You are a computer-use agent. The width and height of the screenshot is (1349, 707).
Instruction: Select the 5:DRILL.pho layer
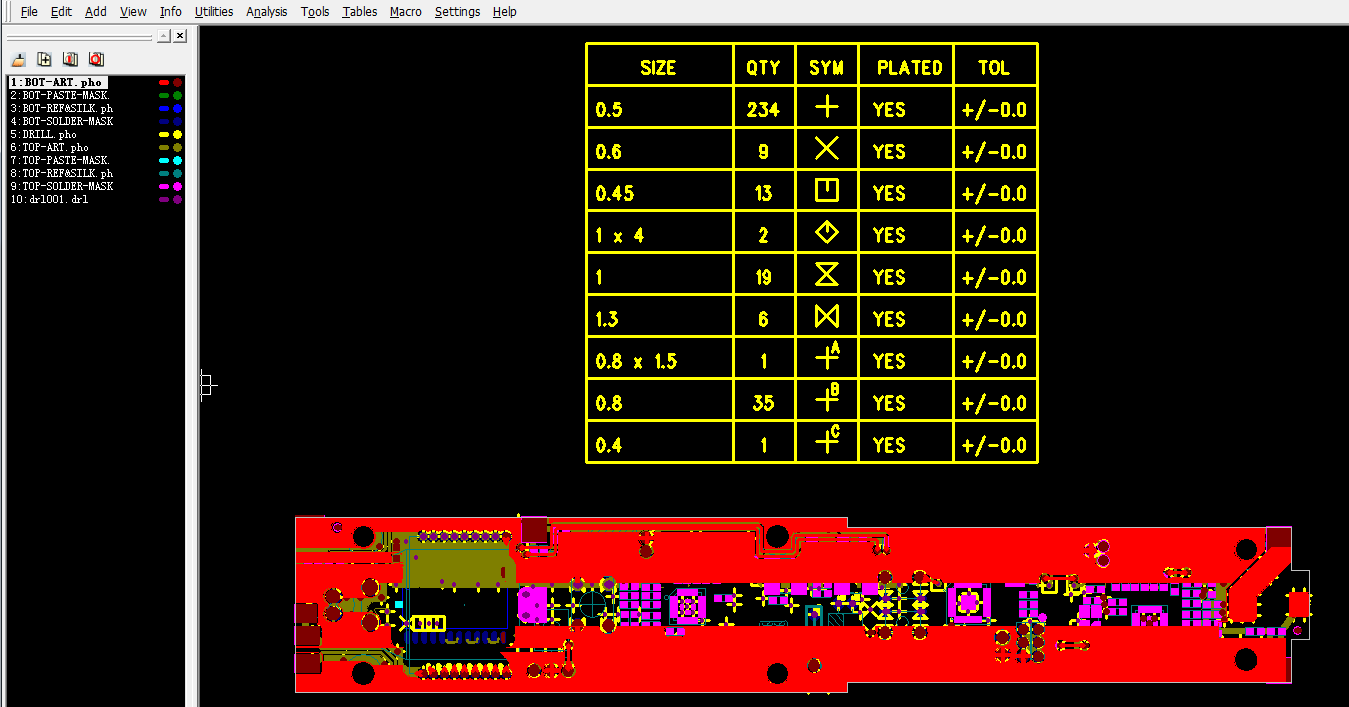pyautogui.click(x=43, y=134)
